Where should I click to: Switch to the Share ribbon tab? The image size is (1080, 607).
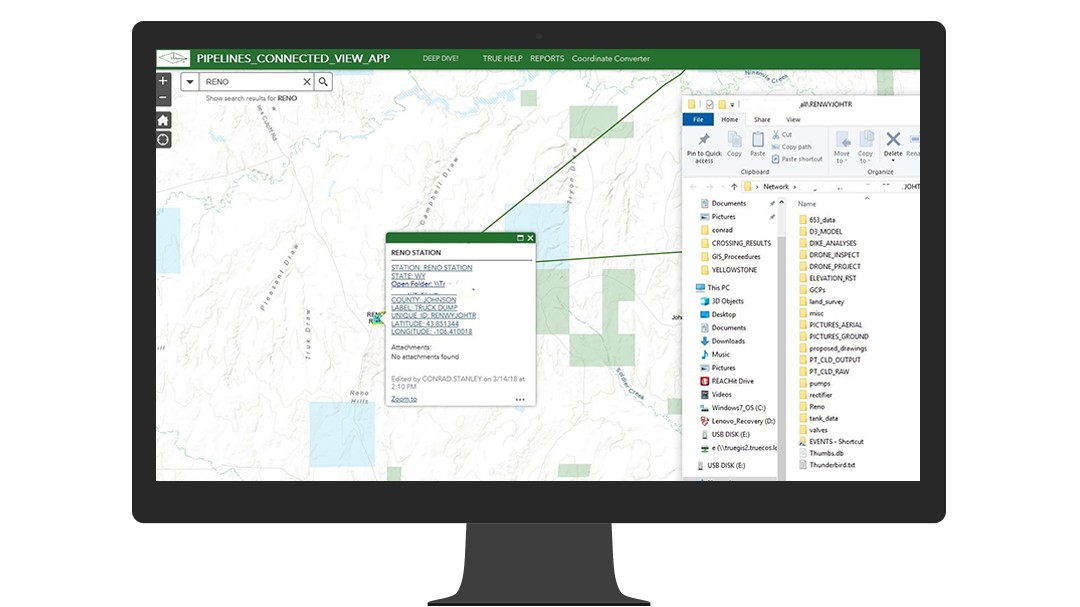762,120
